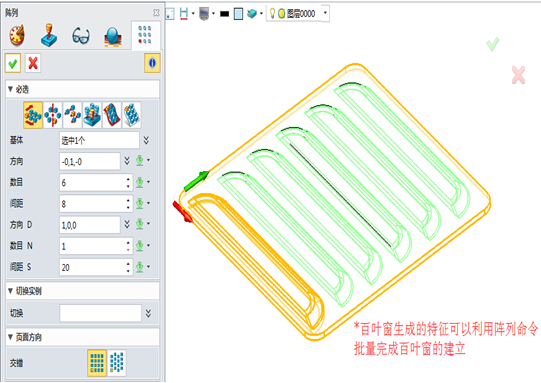Open the dropdown arrow beside H icon
This screenshot has height=383, width=541.
(193, 14)
